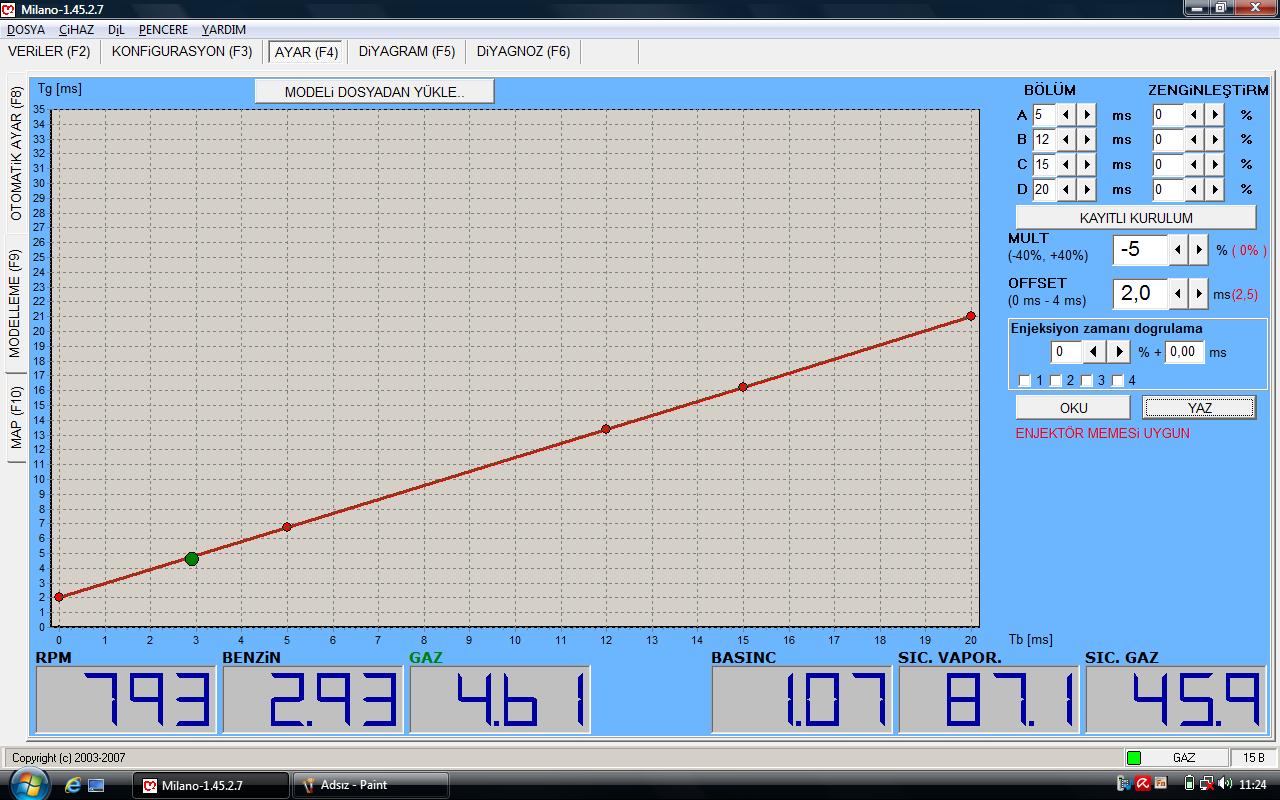Click the volume tray icon
Viewport: 1280px width, 800px height.
coord(1226,785)
